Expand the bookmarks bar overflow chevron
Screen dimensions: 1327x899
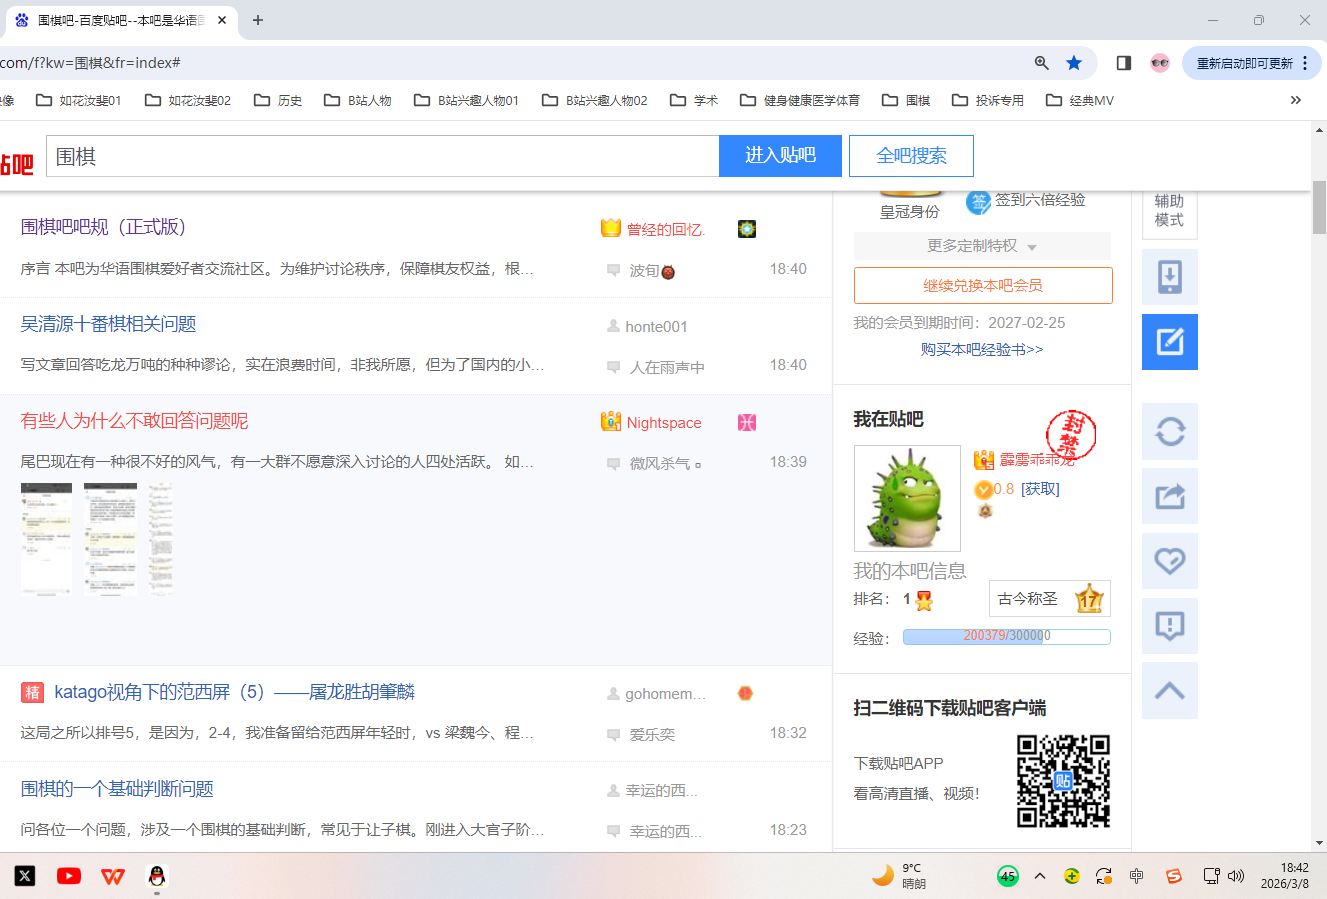click(x=1295, y=100)
